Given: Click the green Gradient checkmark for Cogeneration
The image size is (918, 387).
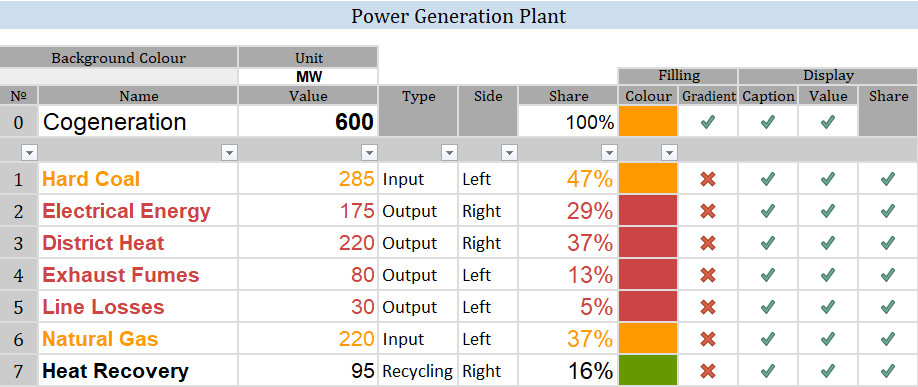Looking at the screenshot, I should coord(708,122).
